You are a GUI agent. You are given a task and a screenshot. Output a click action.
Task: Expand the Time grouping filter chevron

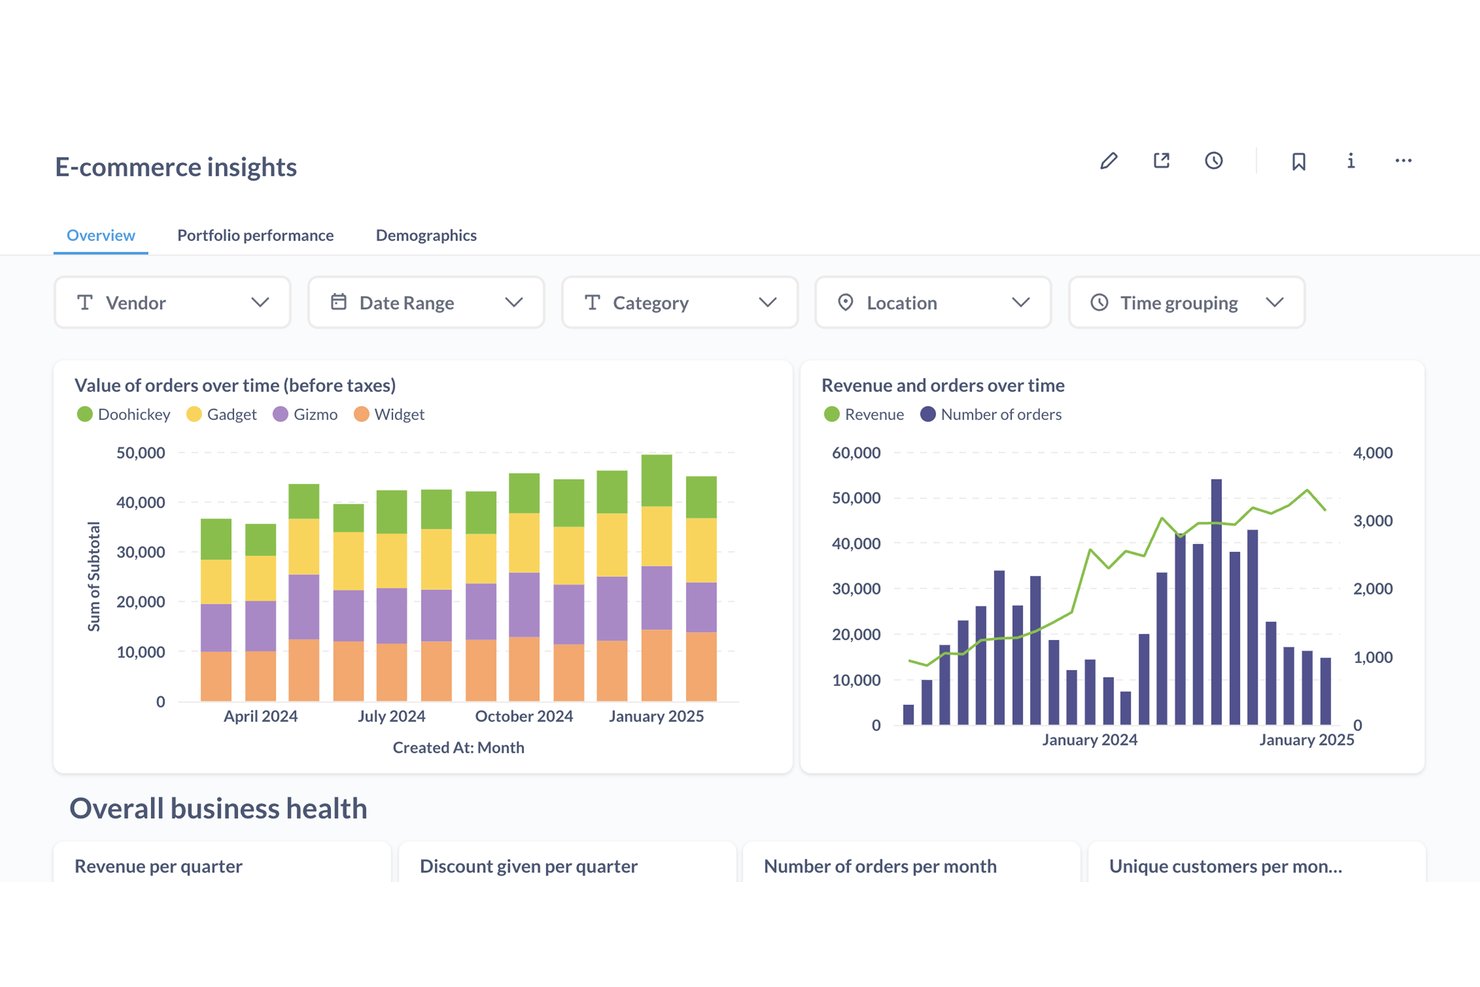1275,302
